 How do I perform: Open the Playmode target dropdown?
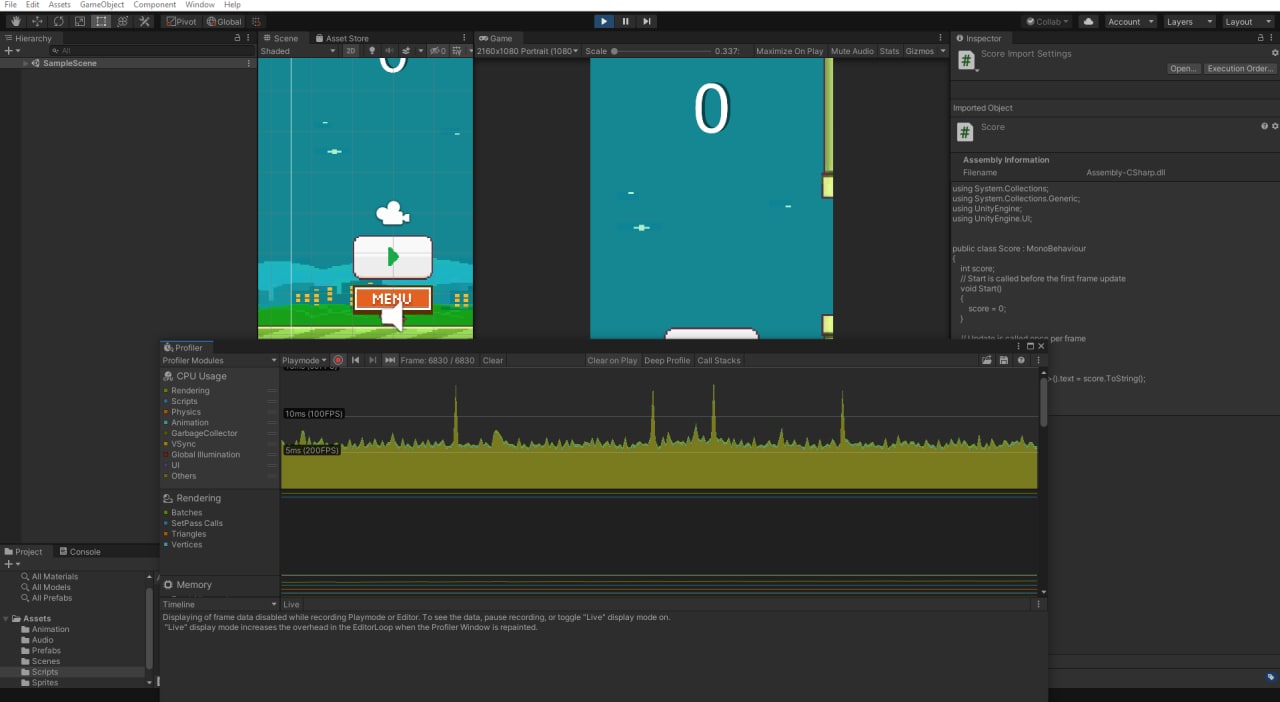click(x=304, y=360)
